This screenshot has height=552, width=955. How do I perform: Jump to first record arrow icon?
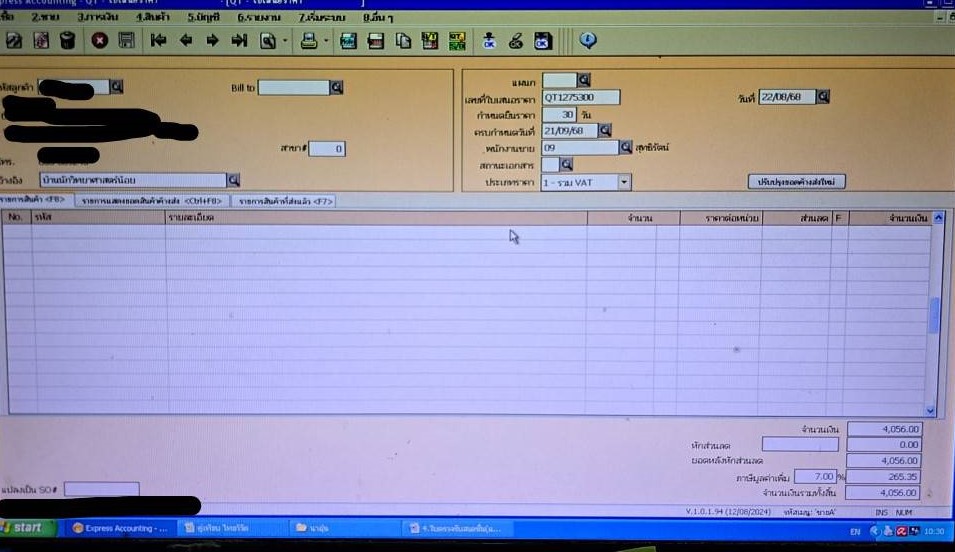(x=158, y=41)
